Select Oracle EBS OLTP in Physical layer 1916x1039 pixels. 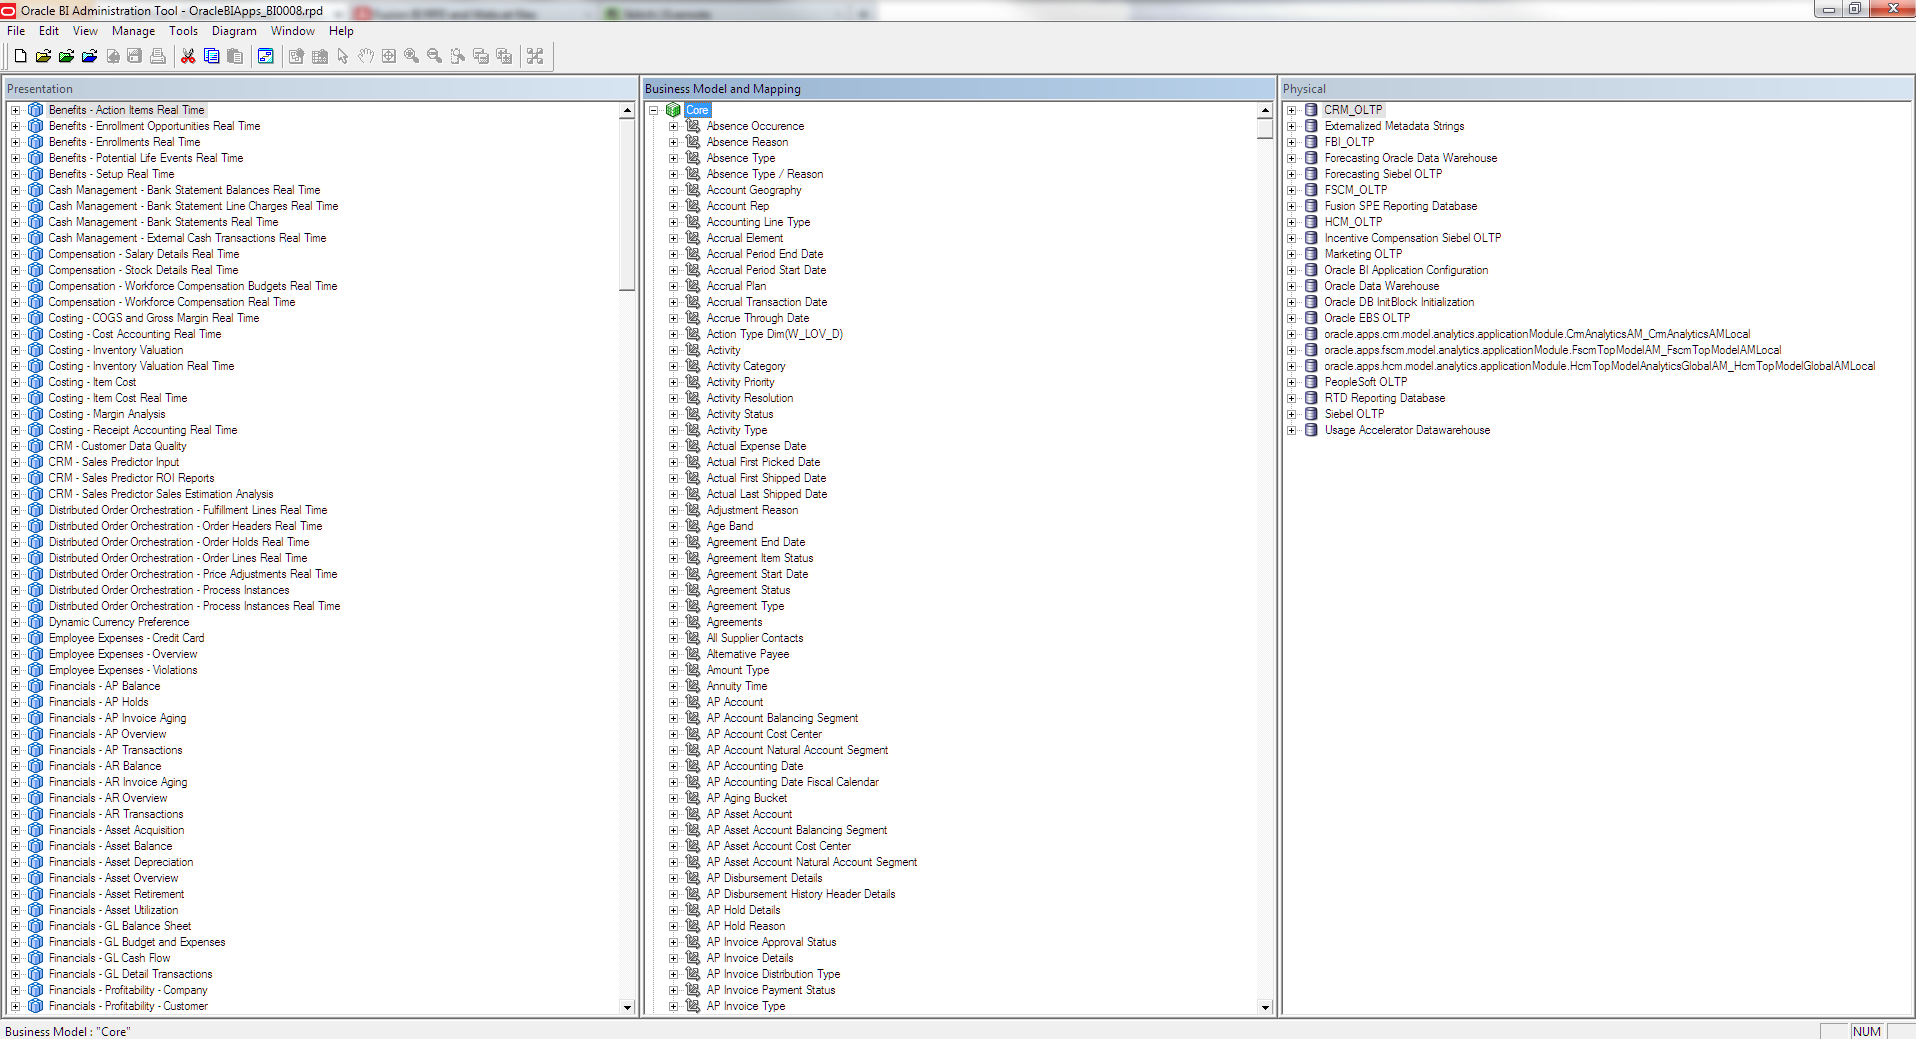(x=1367, y=318)
